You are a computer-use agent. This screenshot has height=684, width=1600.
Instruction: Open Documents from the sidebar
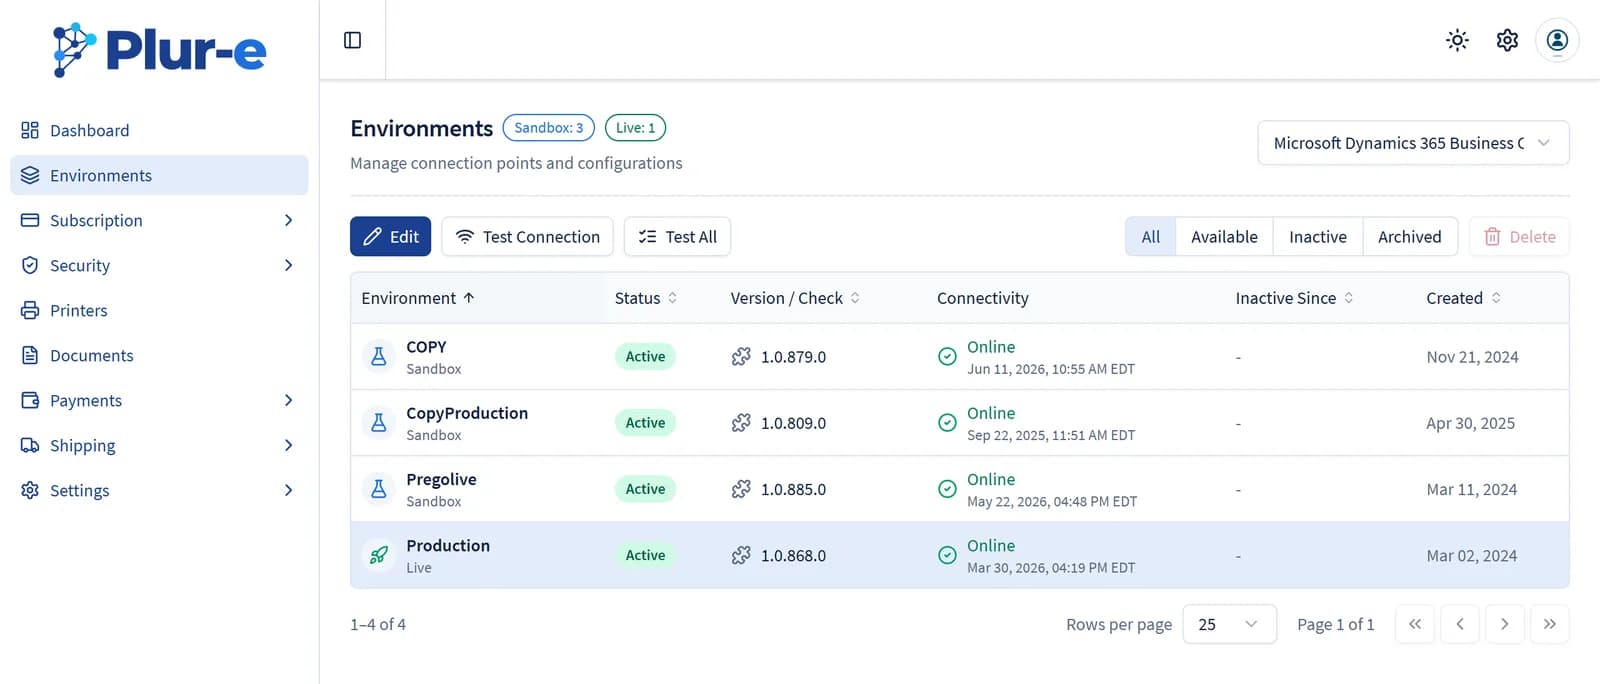coord(159,355)
